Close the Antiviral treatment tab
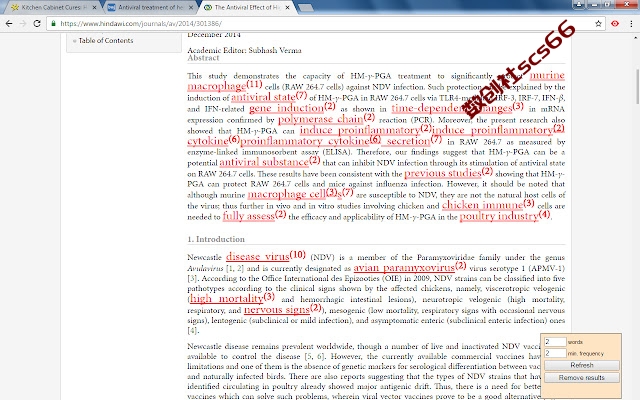Screen dimensions: 640x400 click(x=191, y=7)
